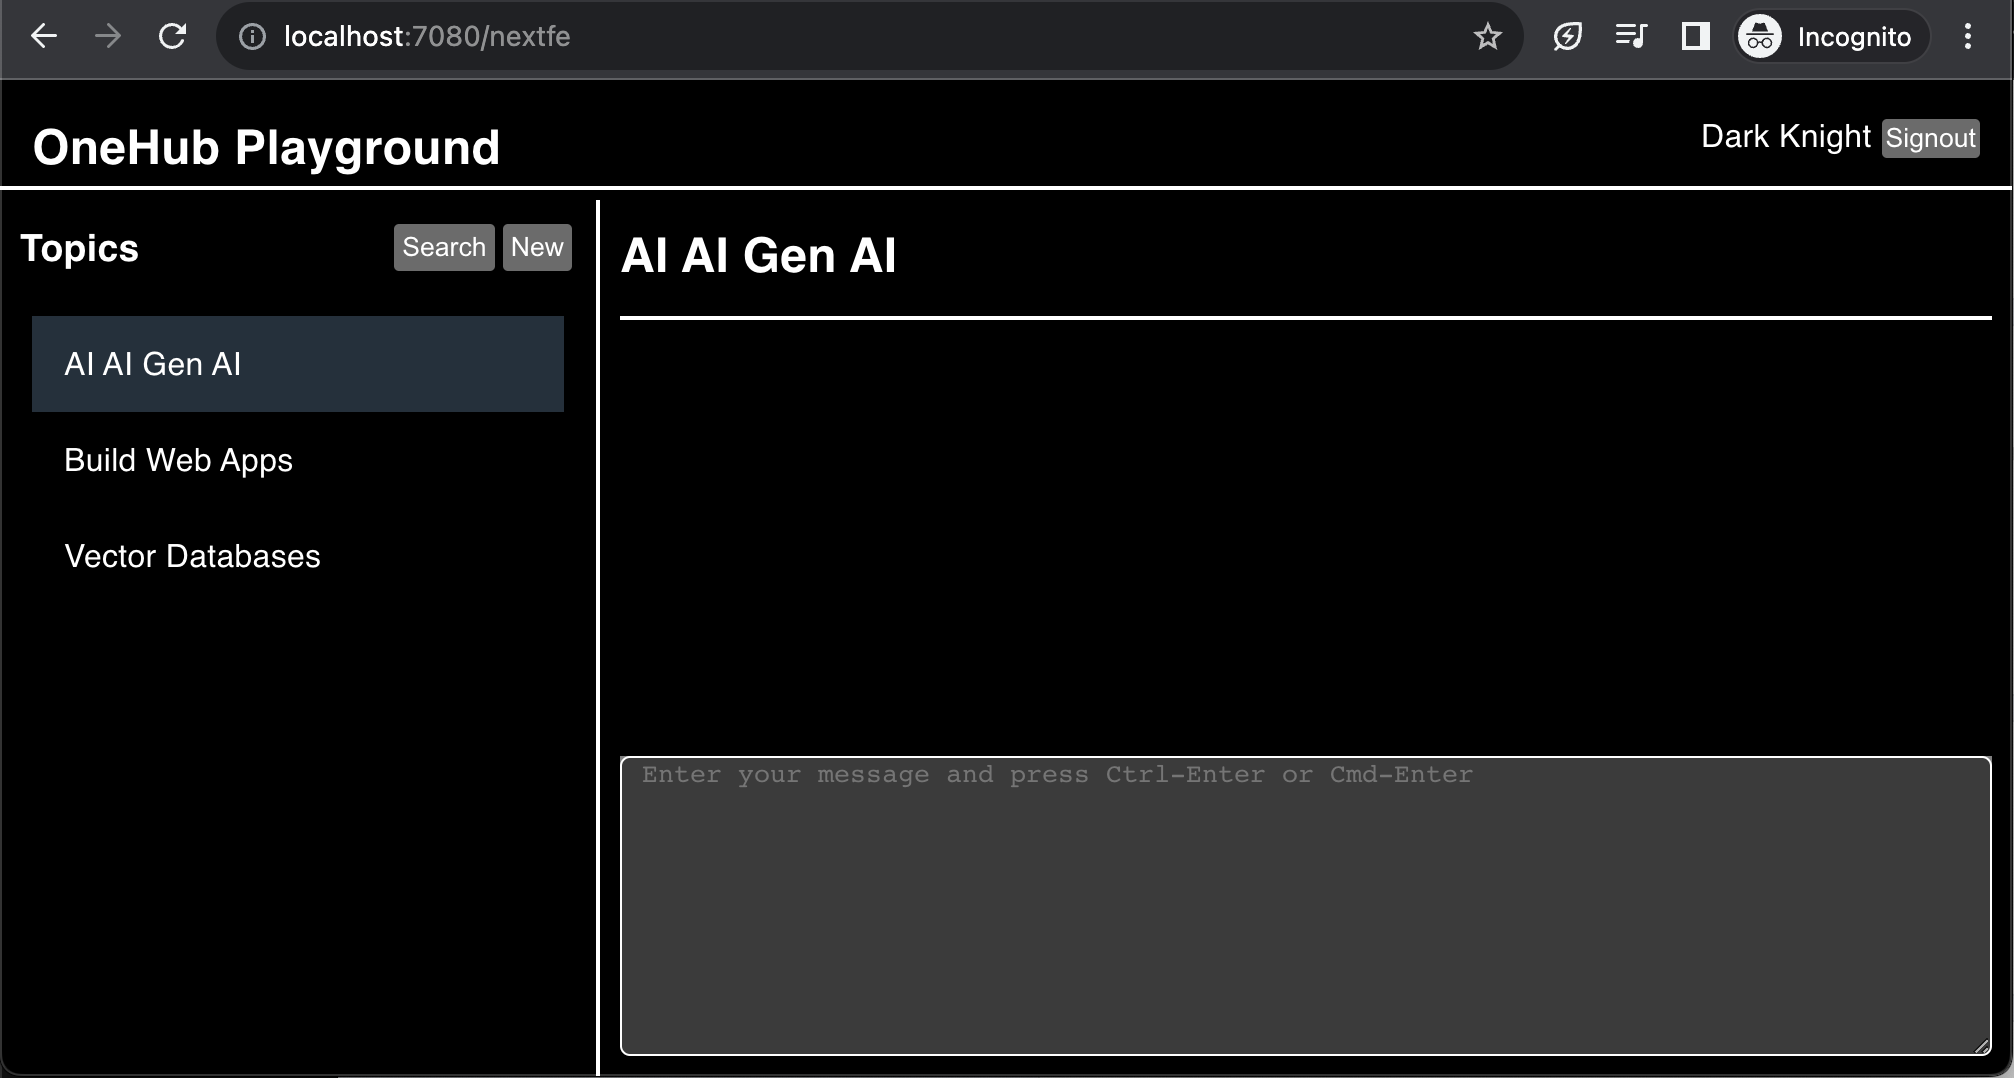
Task: Open the lightning bolt extension icon
Action: (x=1567, y=37)
